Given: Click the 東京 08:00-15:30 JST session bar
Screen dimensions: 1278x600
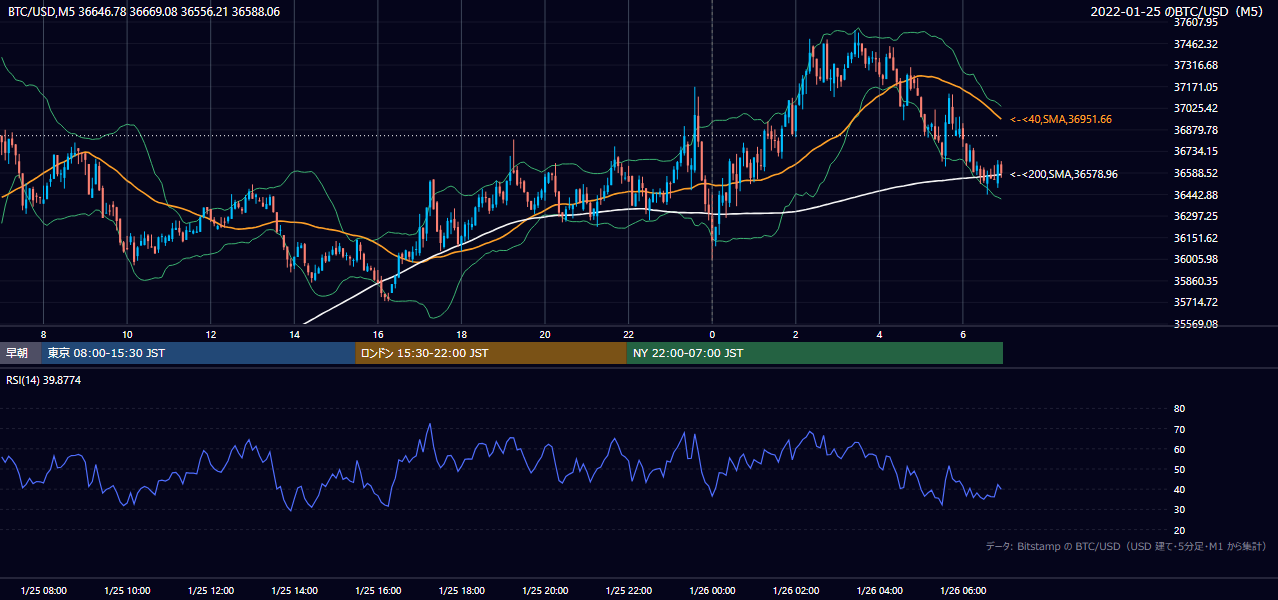Looking at the screenshot, I should (x=198, y=353).
